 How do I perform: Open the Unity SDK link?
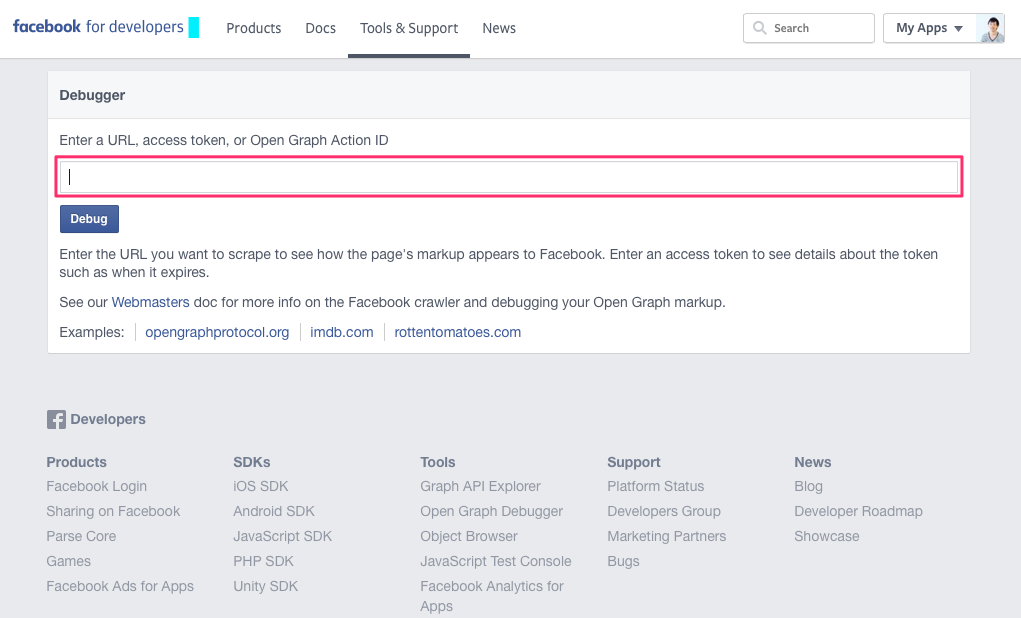coord(265,586)
